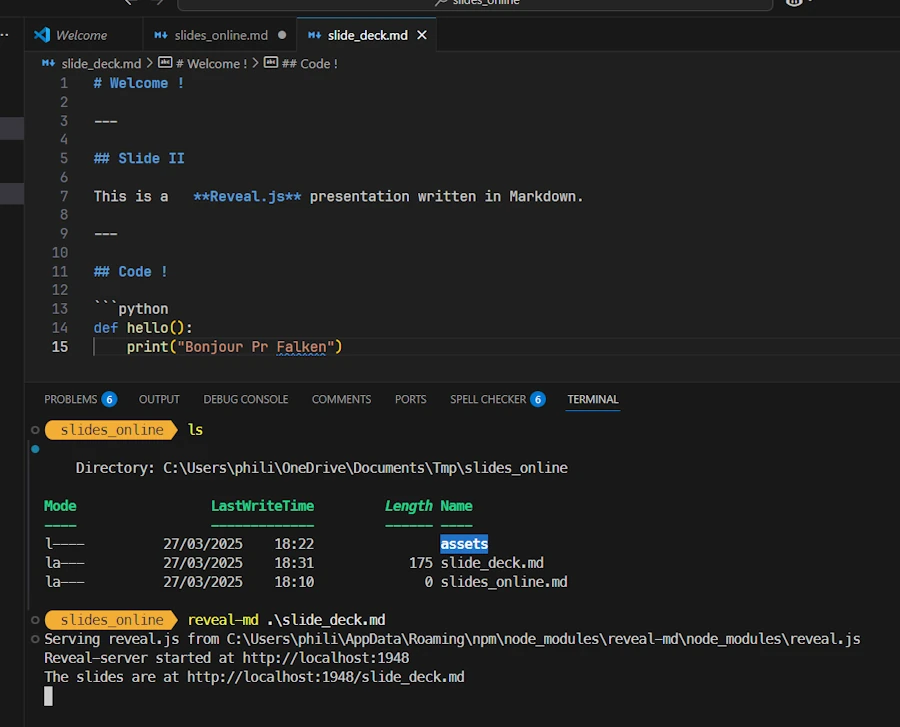The height and width of the screenshot is (727, 900).
Task: Open the Welcome tab
Action: [x=81, y=36]
